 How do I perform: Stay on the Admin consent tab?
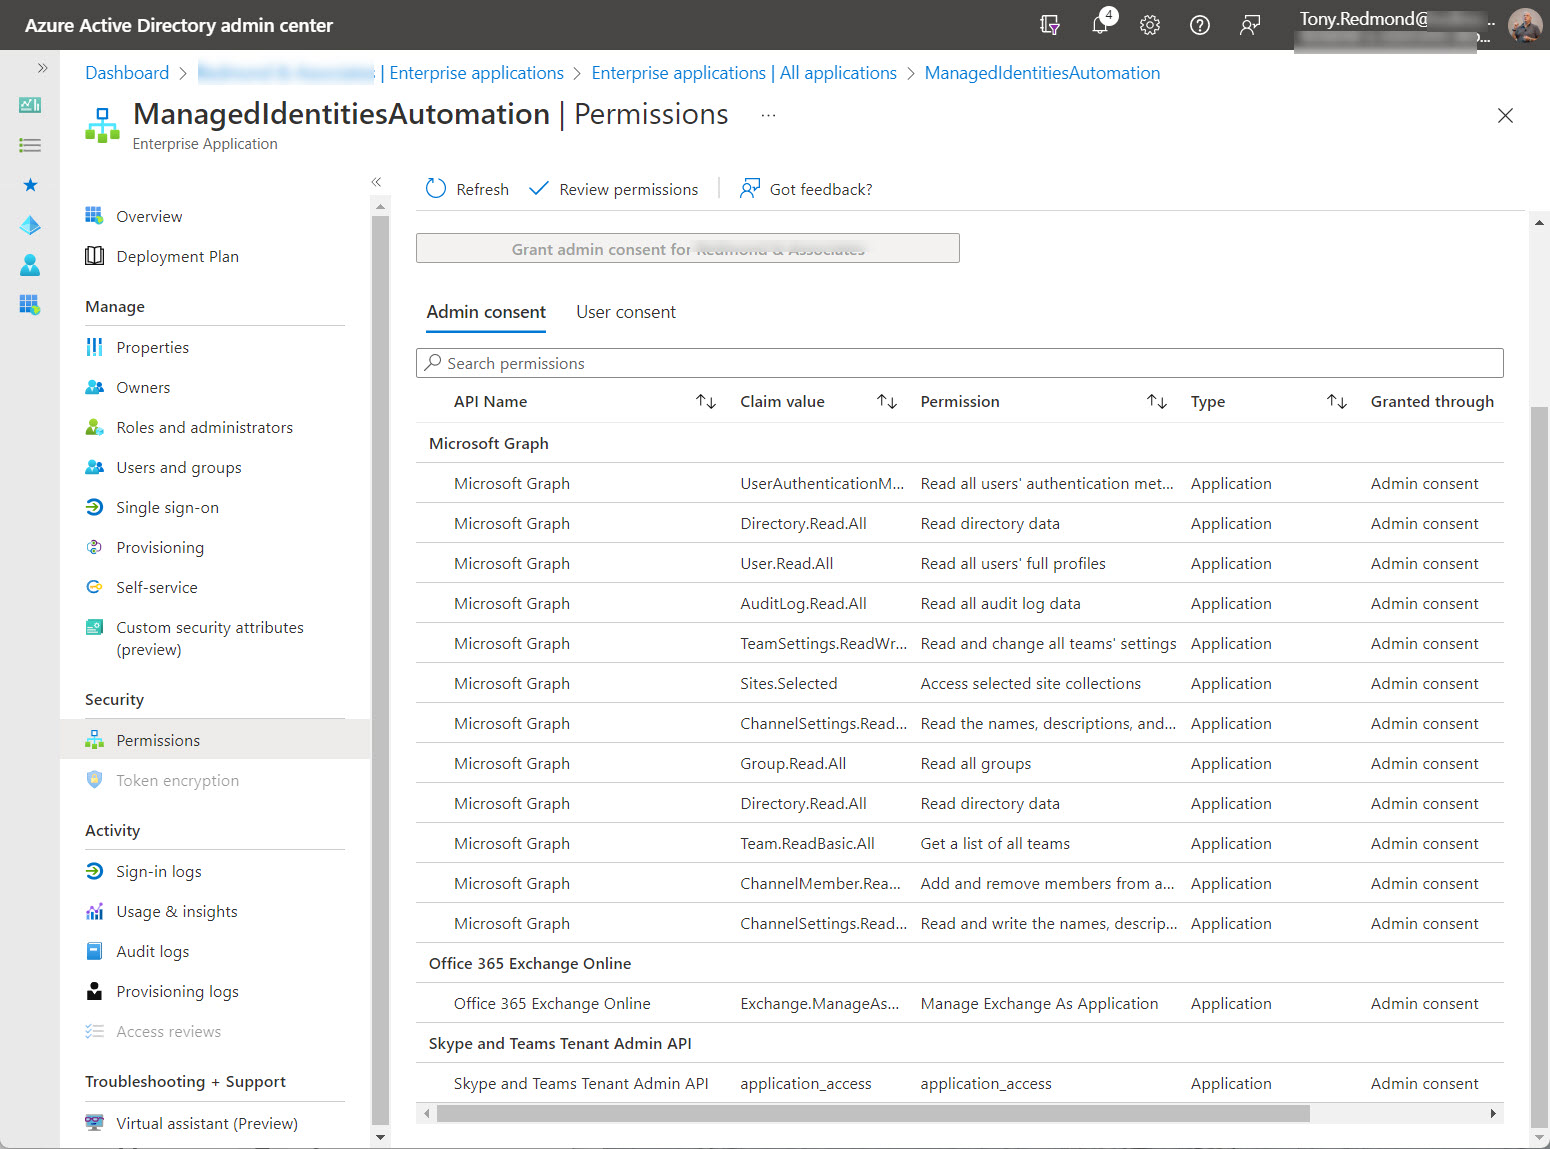point(486,311)
